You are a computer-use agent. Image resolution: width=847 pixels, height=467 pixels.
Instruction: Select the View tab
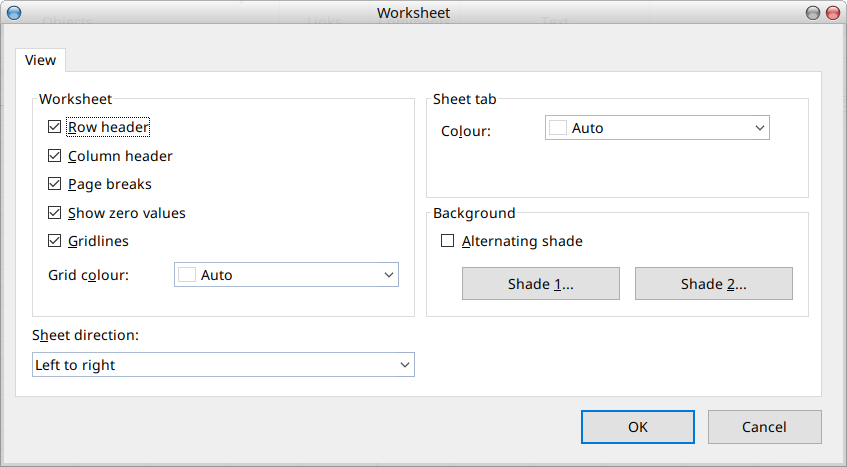pos(41,60)
